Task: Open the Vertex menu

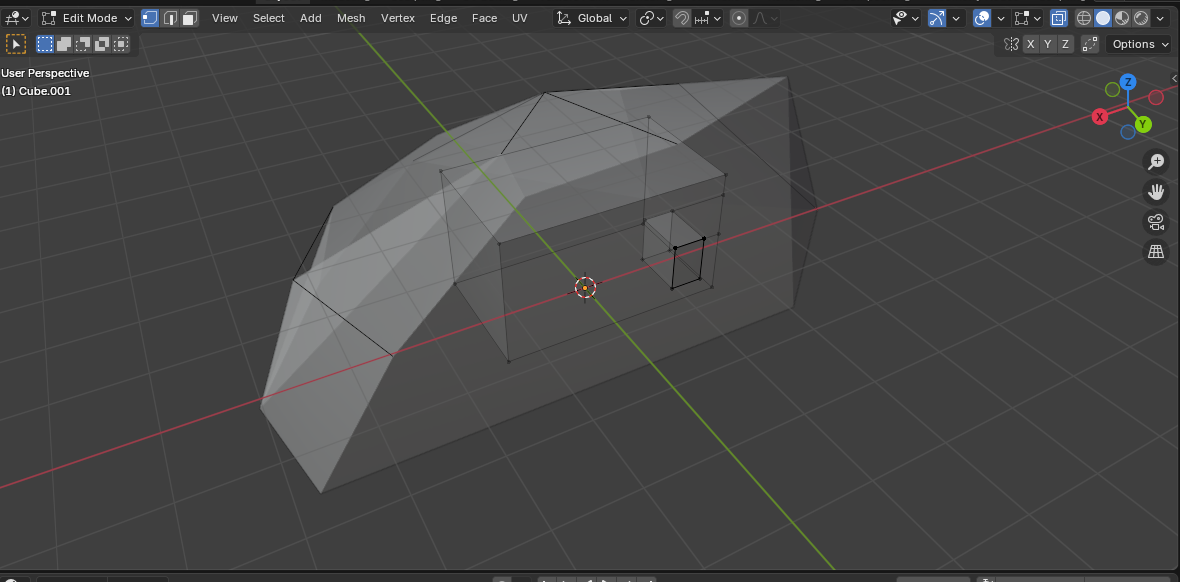Action: click(397, 18)
